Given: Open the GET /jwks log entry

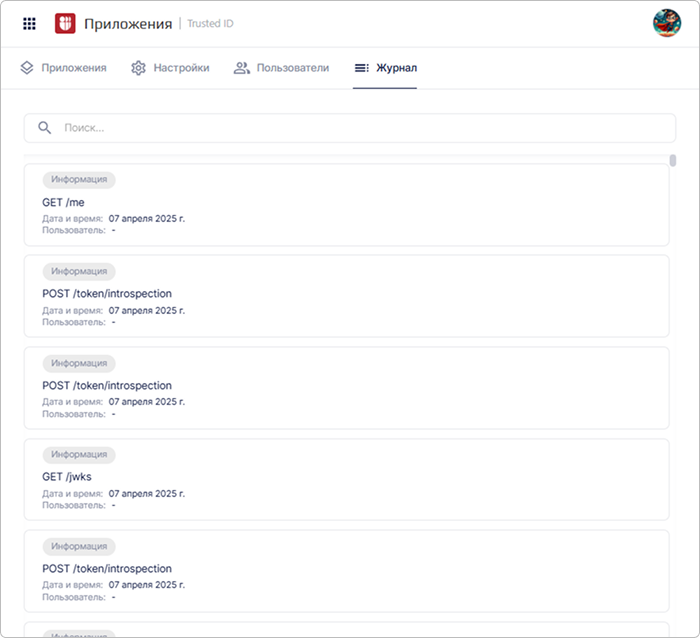Looking at the screenshot, I should 346,480.
